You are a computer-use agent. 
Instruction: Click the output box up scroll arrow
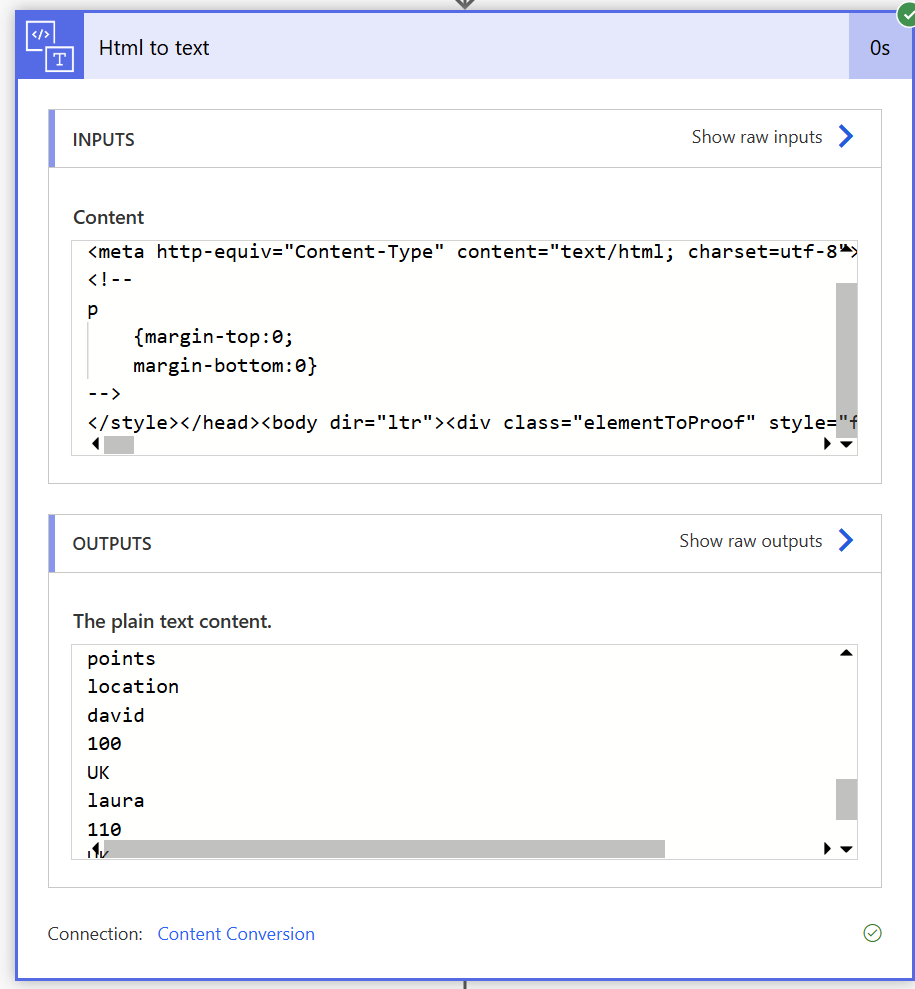tap(846, 653)
